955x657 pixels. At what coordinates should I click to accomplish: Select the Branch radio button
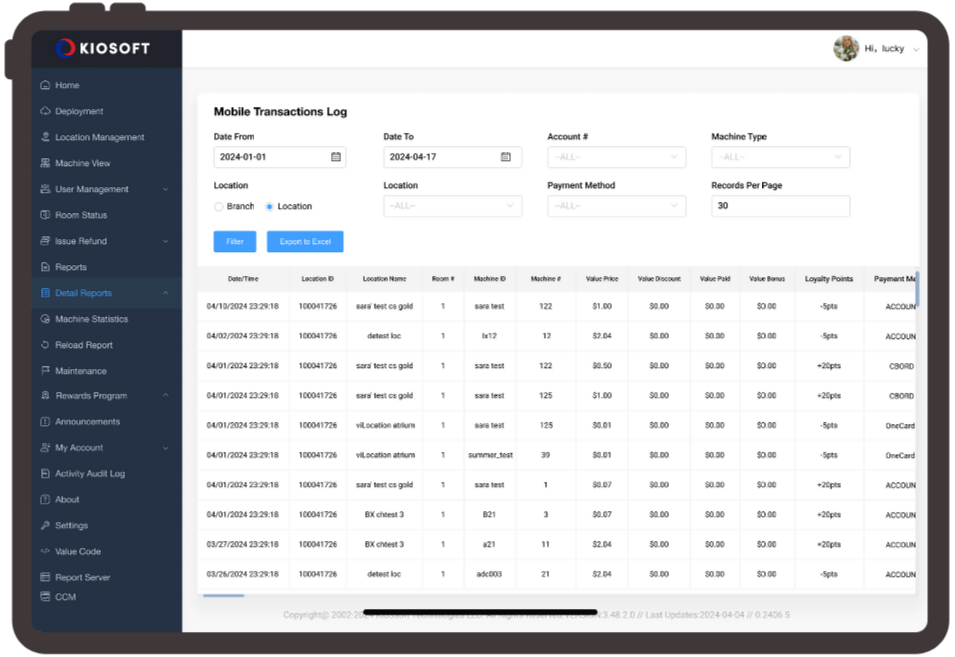click(x=219, y=207)
